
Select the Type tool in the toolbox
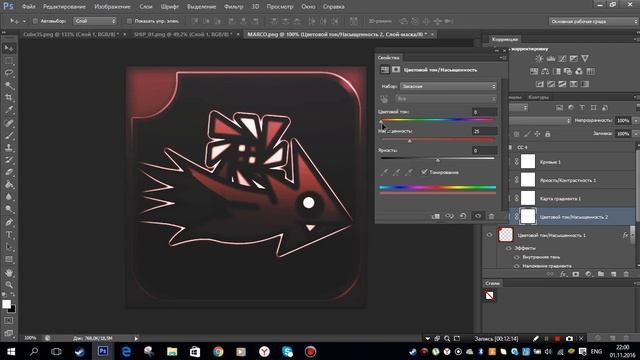[x=9, y=235]
